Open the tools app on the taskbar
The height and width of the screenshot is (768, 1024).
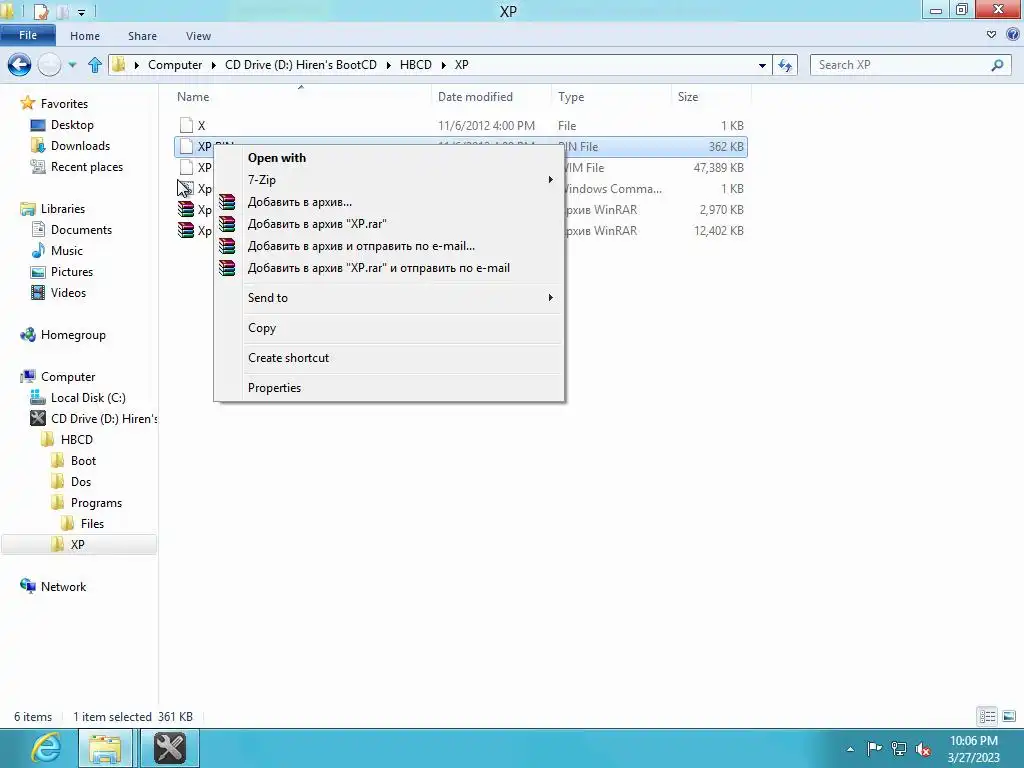tap(170, 748)
